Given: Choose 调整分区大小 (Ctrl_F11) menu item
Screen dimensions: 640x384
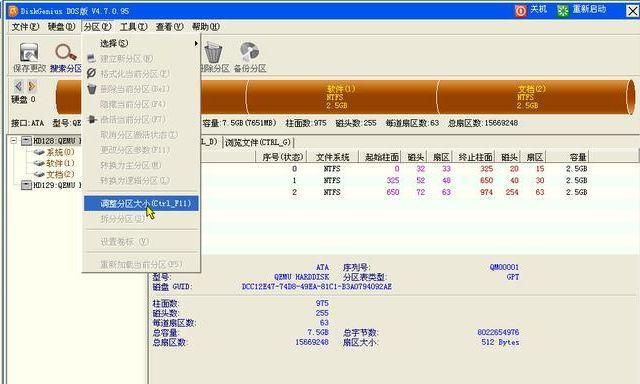Looking at the screenshot, I should pyautogui.click(x=141, y=203).
